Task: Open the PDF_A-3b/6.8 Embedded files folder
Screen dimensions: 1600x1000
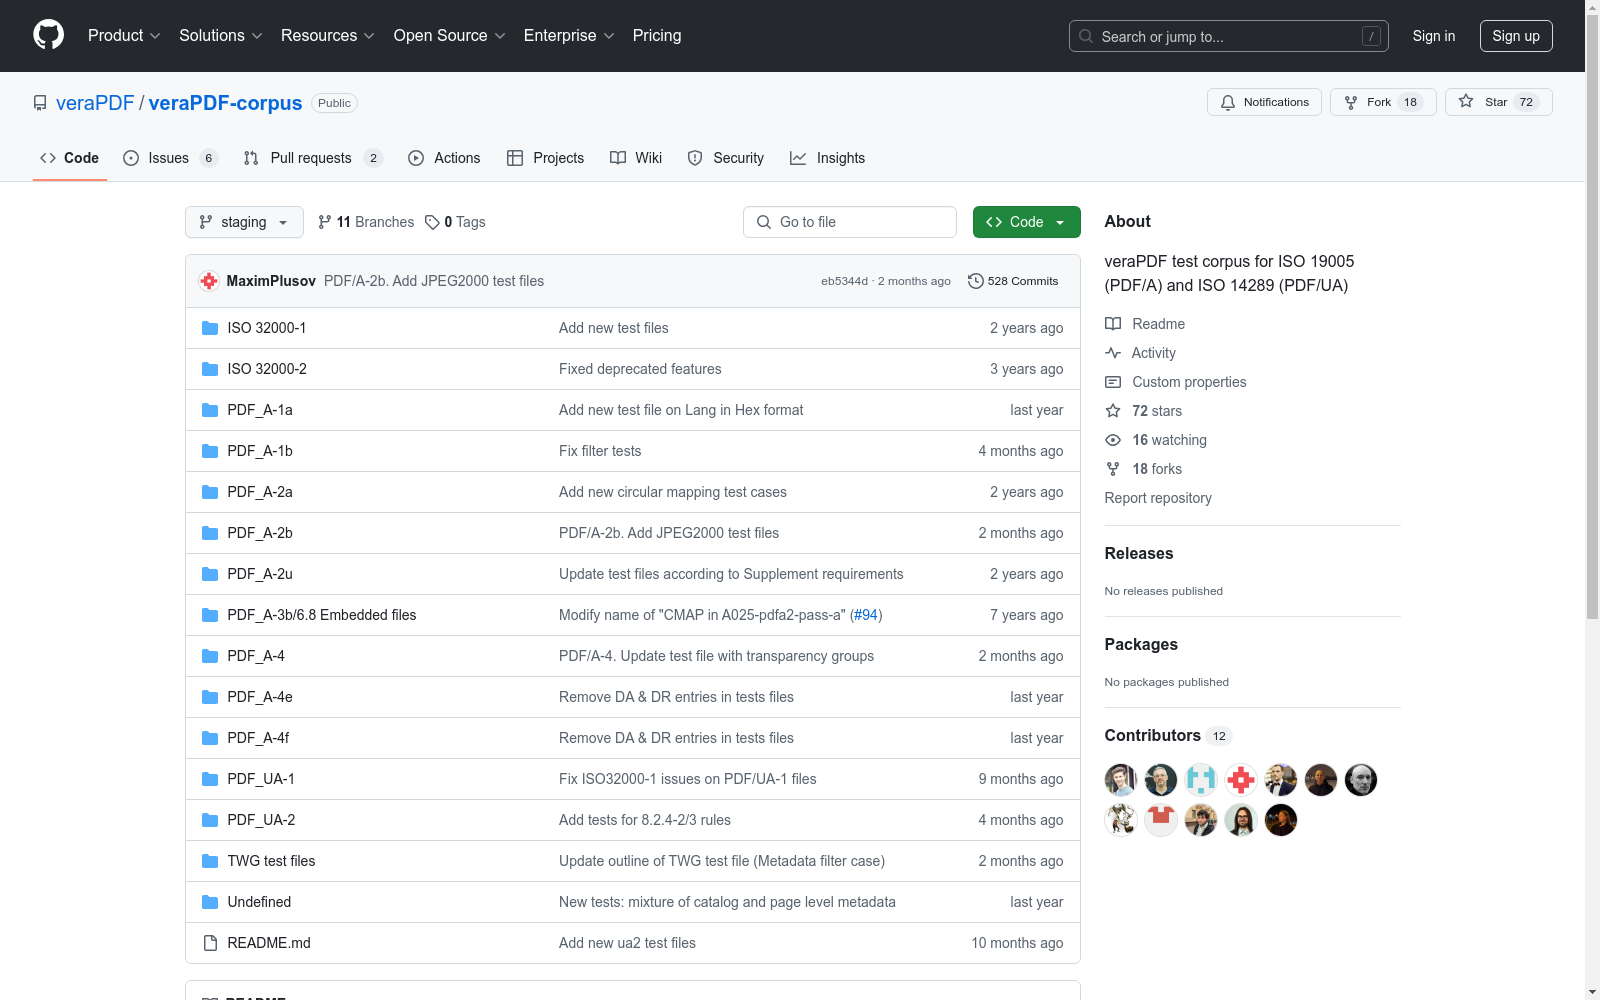Action: point(322,615)
